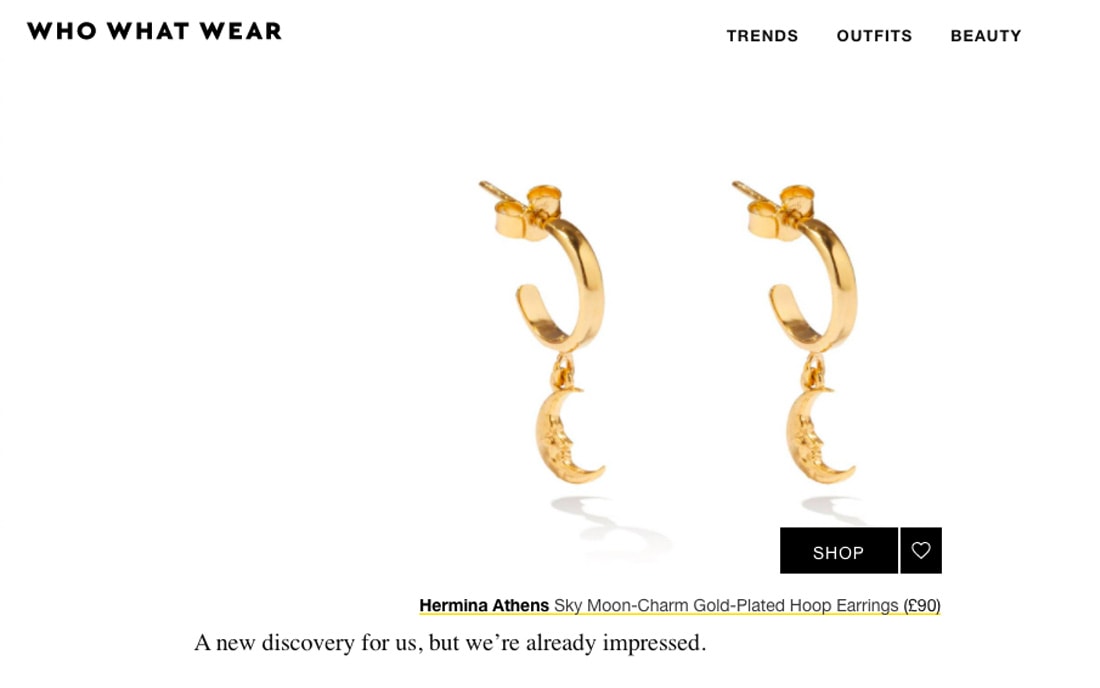
Task: Open the Beauty navigation link
Action: 986,36
